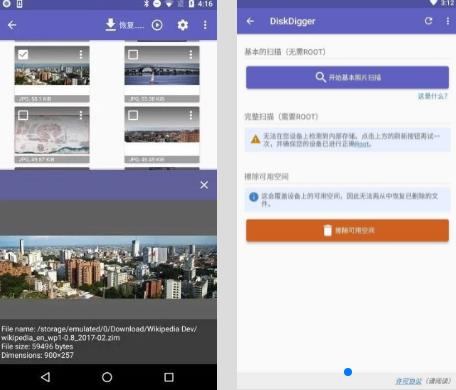The width and height of the screenshot is (456, 390).
Task: Open privacy policy link at bottom
Action: pos(408,381)
